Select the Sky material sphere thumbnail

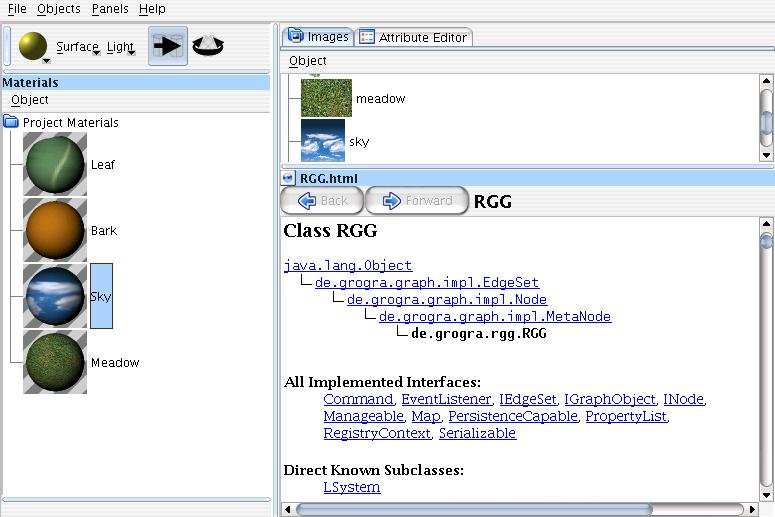(55, 296)
